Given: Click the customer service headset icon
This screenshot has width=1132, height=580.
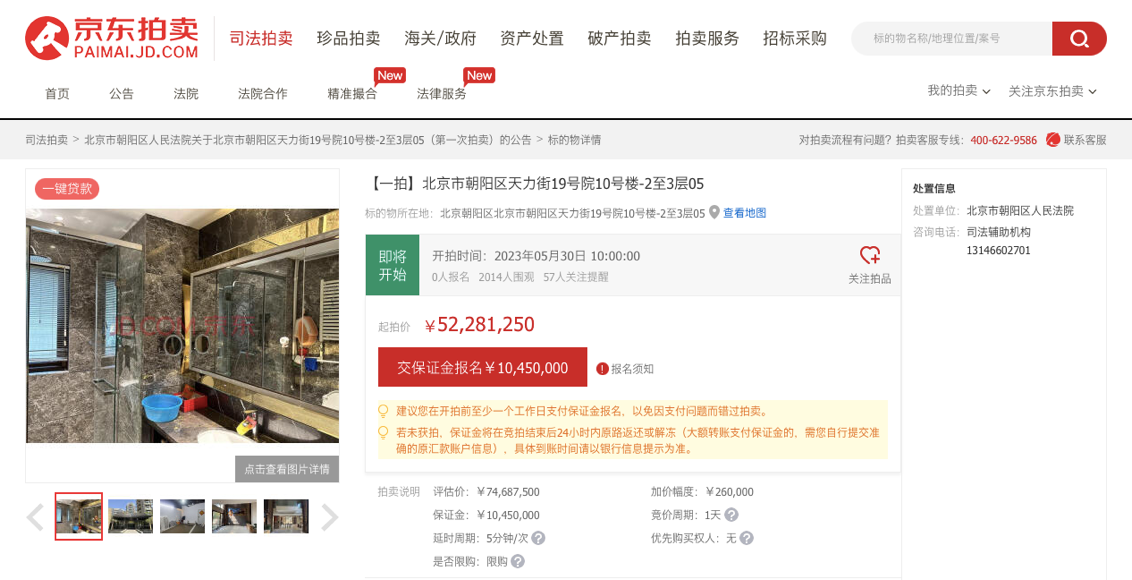Looking at the screenshot, I should (1052, 140).
